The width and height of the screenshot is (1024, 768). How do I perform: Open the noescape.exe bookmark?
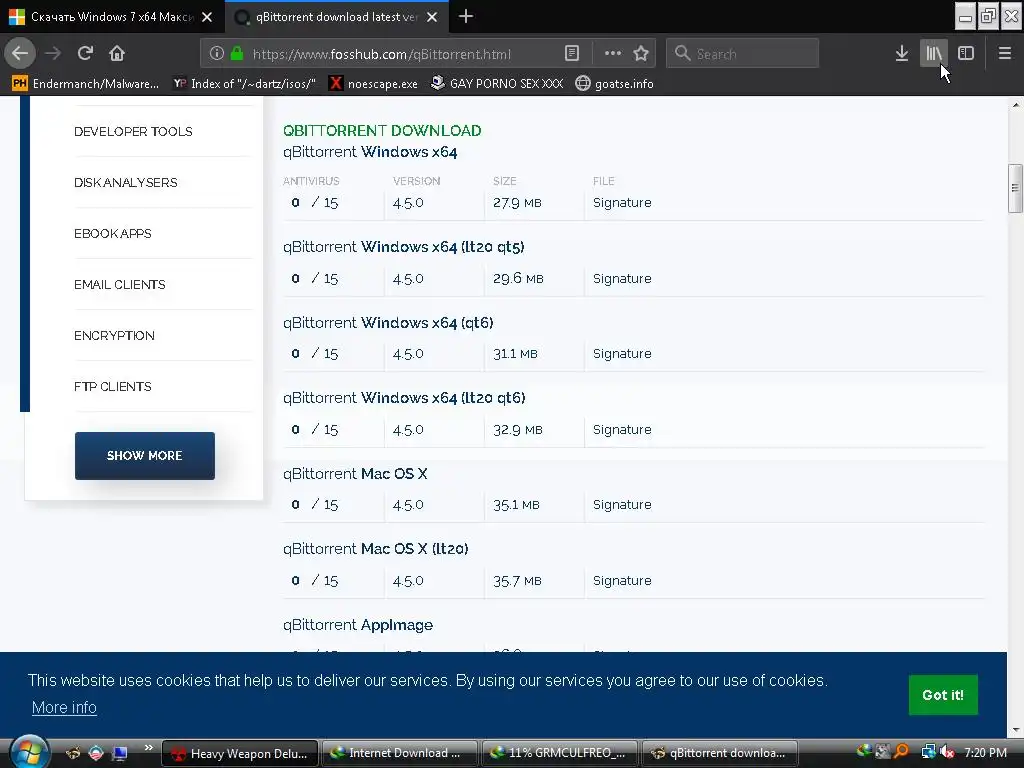click(x=373, y=84)
